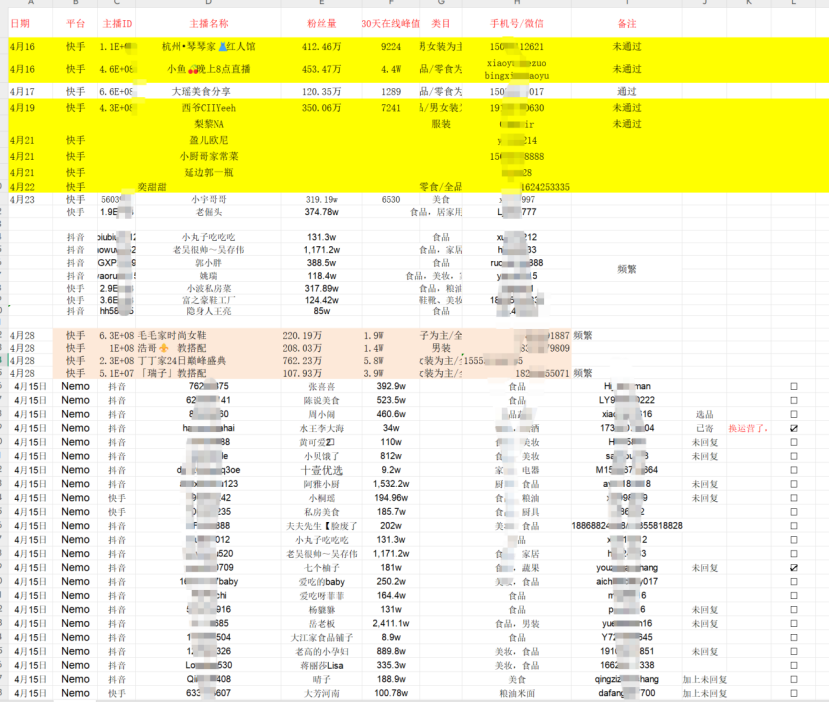Select the 主播ID header cell
This screenshot has width=829, height=702.
[x=117, y=23]
